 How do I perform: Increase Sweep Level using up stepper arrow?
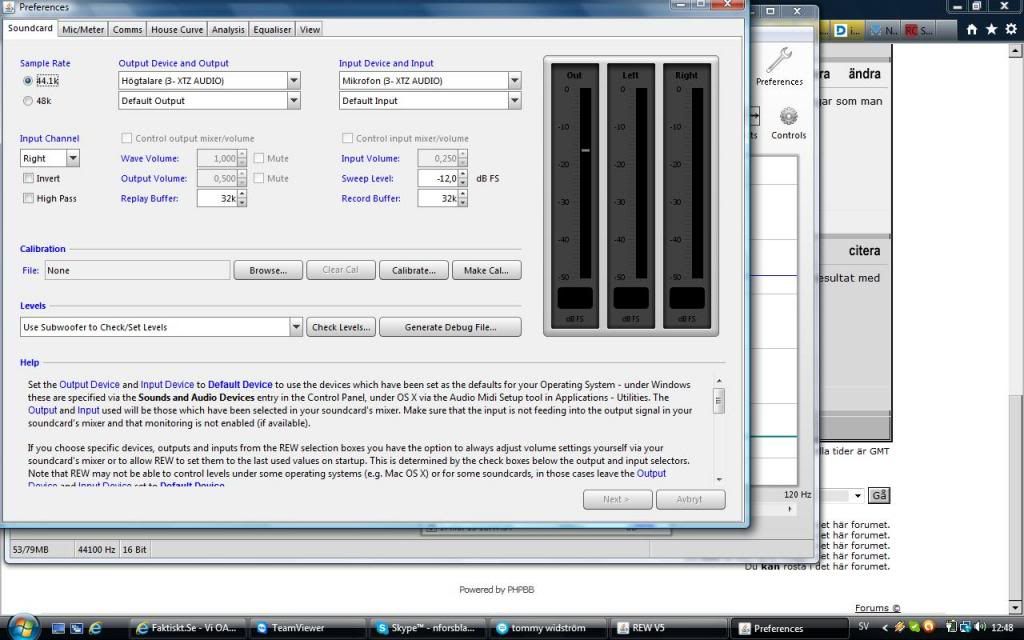[x=463, y=174]
